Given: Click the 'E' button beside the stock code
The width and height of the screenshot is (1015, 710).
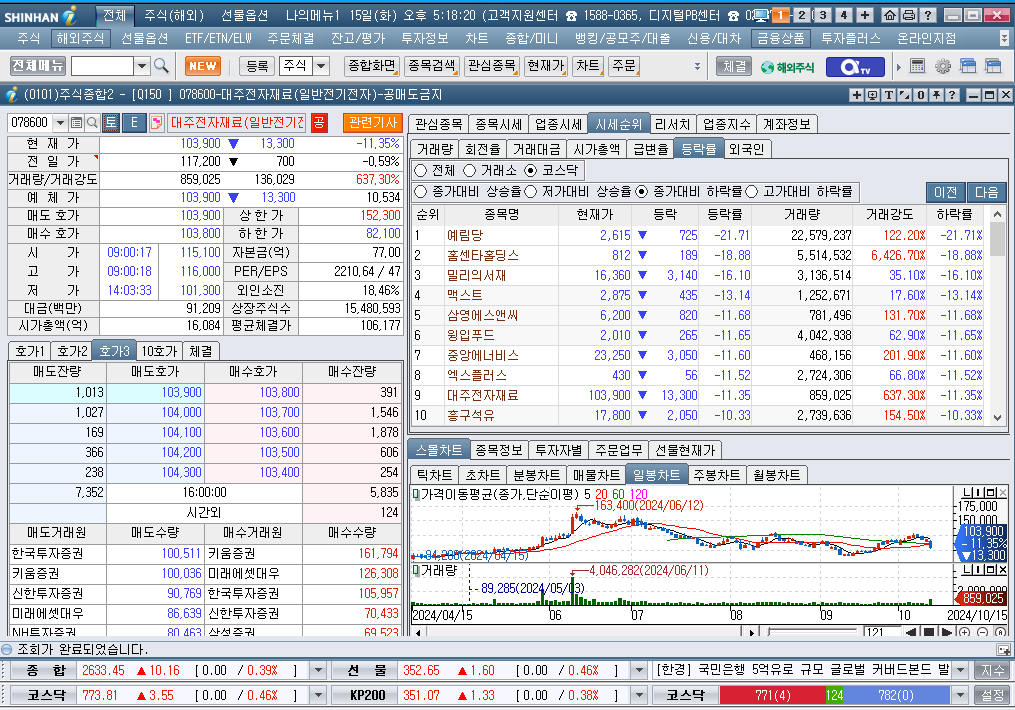Looking at the screenshot, I should pyautogui.click(x=134, y=122).
